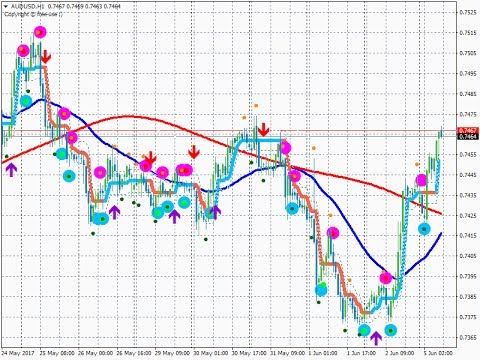Select the purple buy arrow above 30 May 01:00
Screen dimensions: 480x360
[x=215, y=212]
